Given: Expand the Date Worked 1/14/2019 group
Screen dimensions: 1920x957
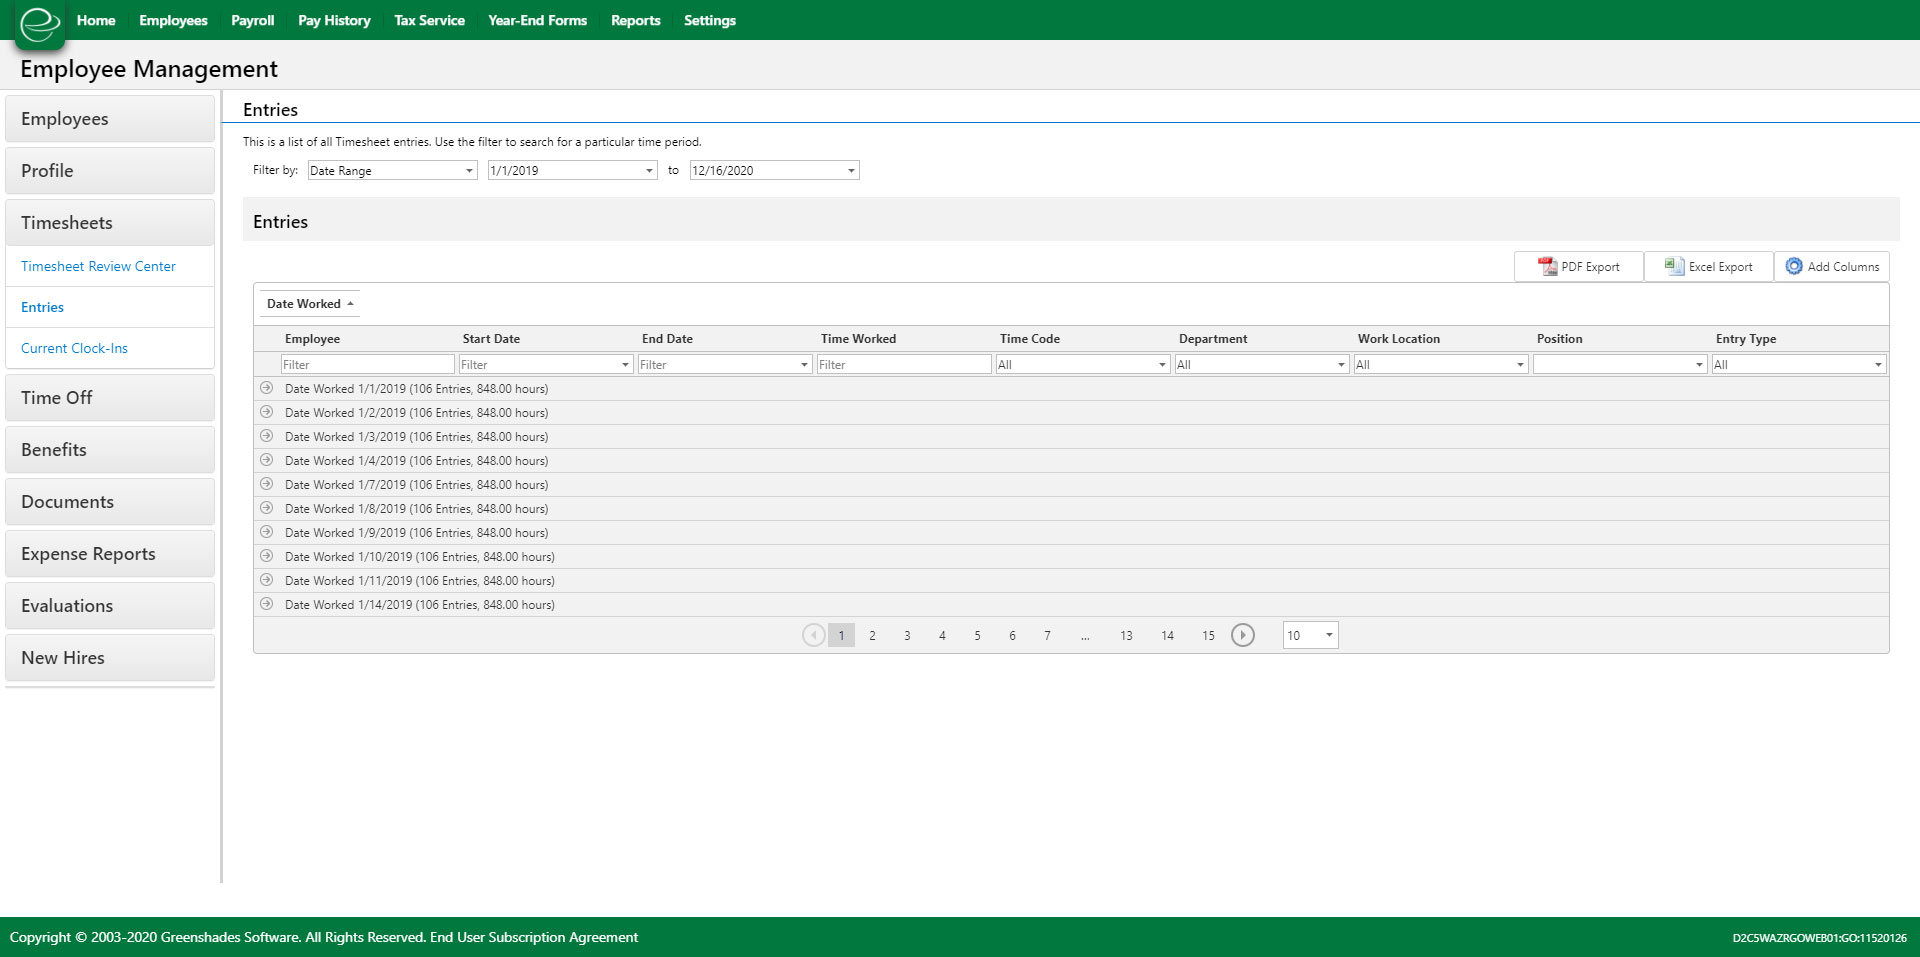Looking at the screenshot, I should tap(266, 604).
